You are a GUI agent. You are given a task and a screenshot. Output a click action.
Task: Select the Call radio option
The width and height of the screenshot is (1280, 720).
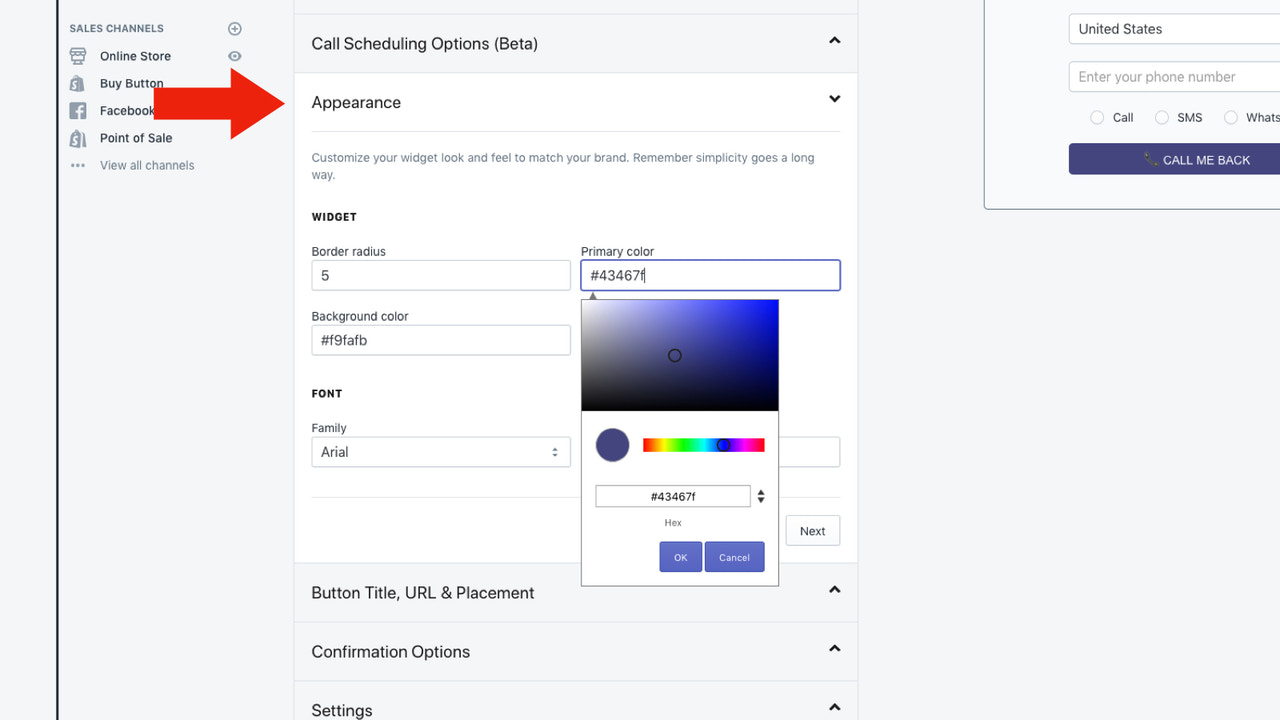click(1096, 117)
